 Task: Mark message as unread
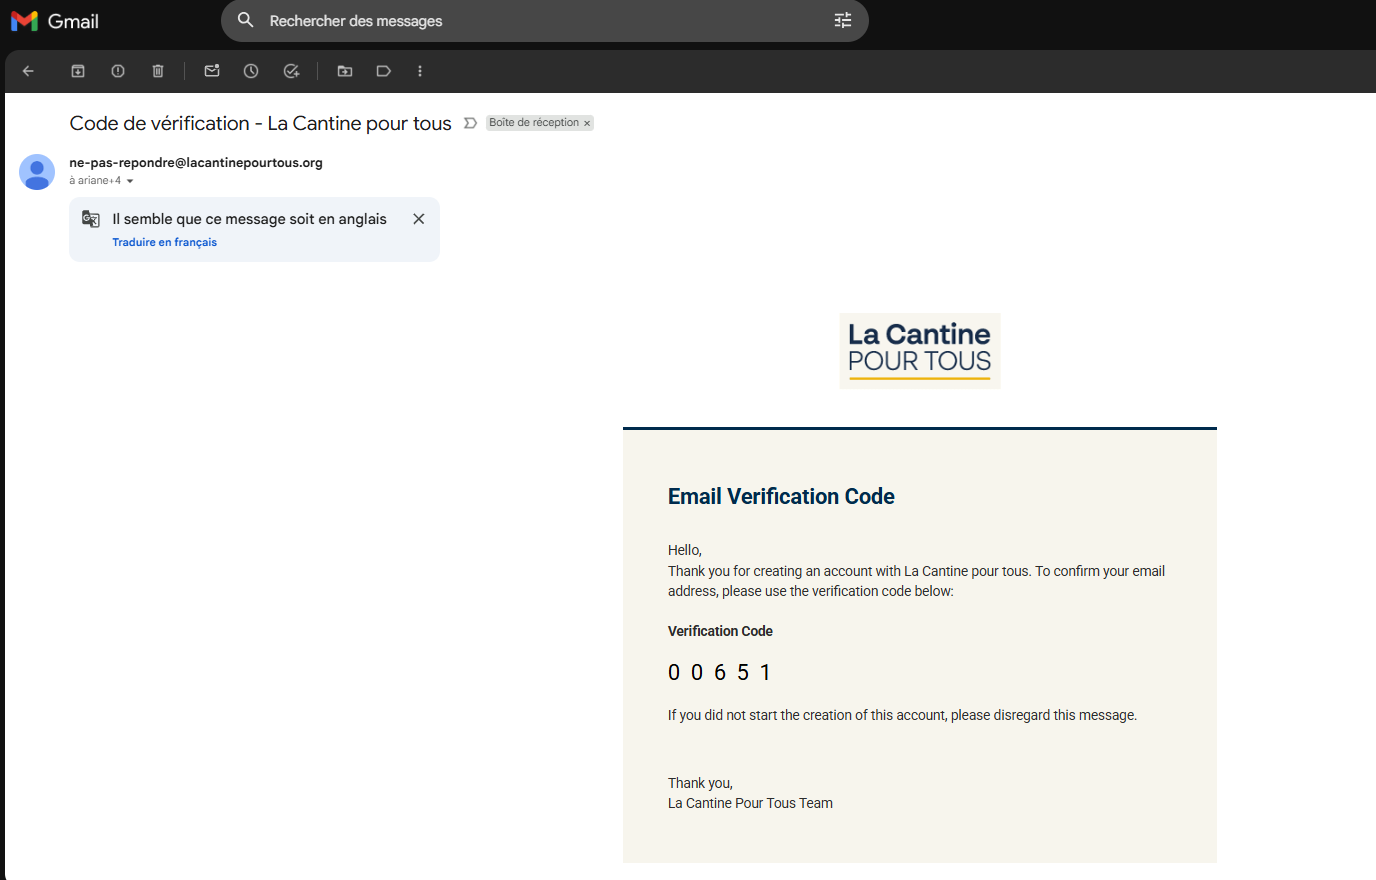point(212,71)
